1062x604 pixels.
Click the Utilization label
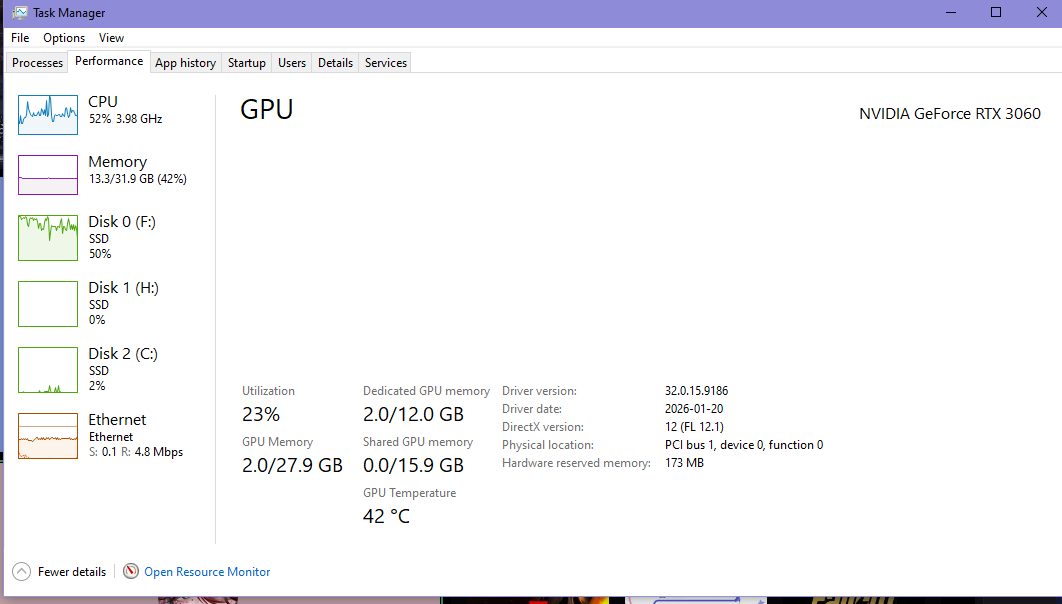click(268, 391)
